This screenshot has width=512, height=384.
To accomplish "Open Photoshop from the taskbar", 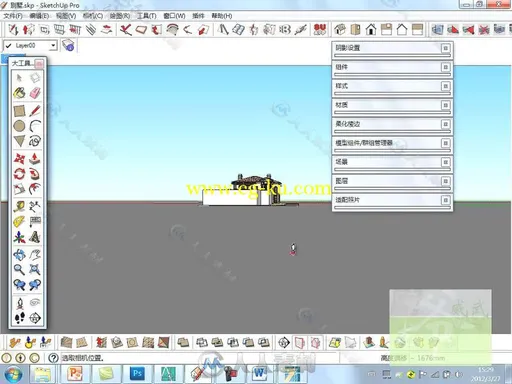I will (137, 374).
